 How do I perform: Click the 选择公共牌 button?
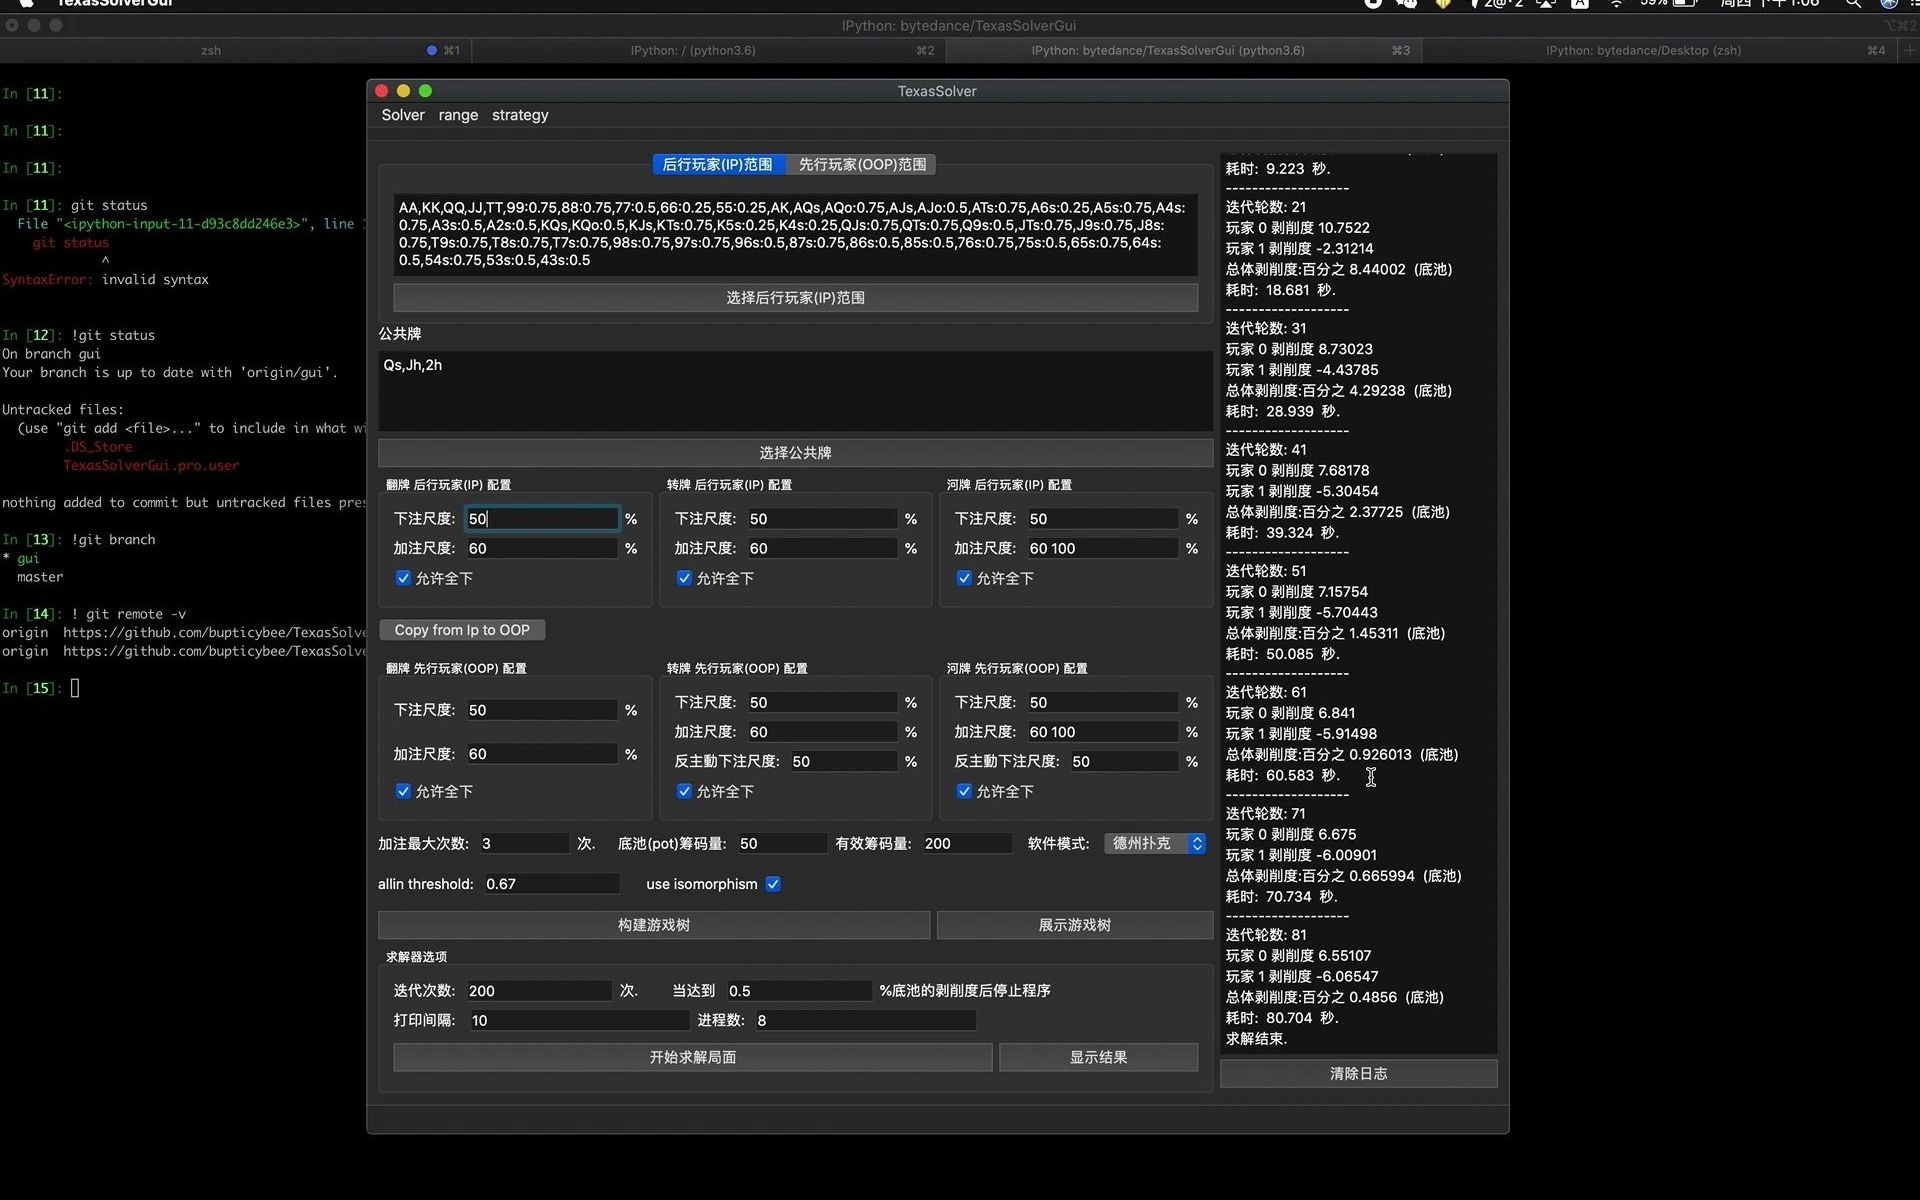796,453
